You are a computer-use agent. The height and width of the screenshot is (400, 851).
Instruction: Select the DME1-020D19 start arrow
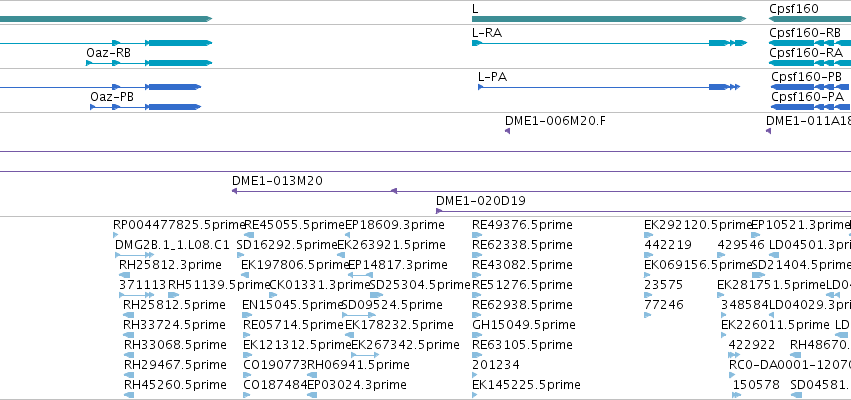(x=439, y=211)
